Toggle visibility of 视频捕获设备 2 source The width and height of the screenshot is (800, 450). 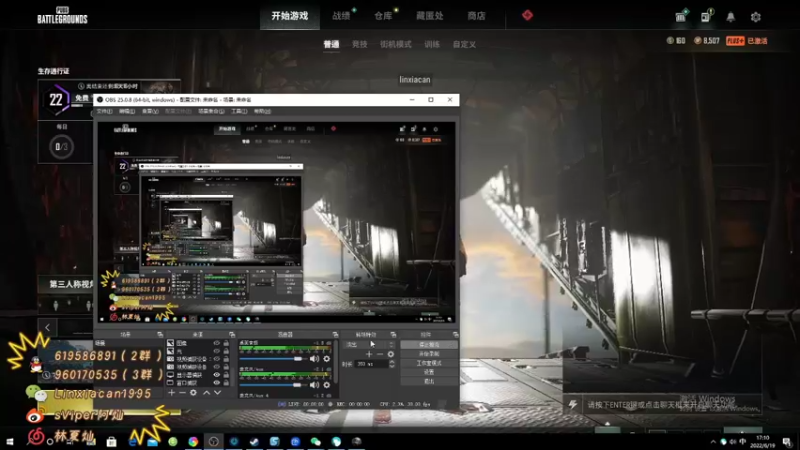(216, 359)
